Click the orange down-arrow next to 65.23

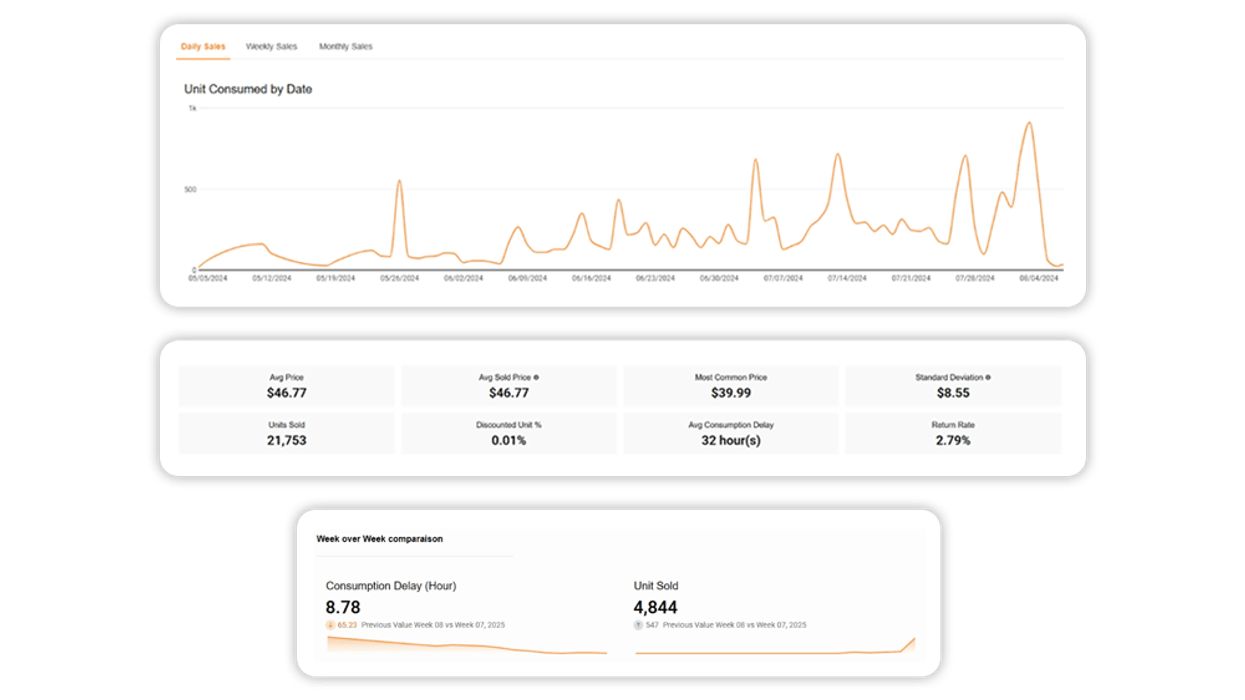click(330, 624)
